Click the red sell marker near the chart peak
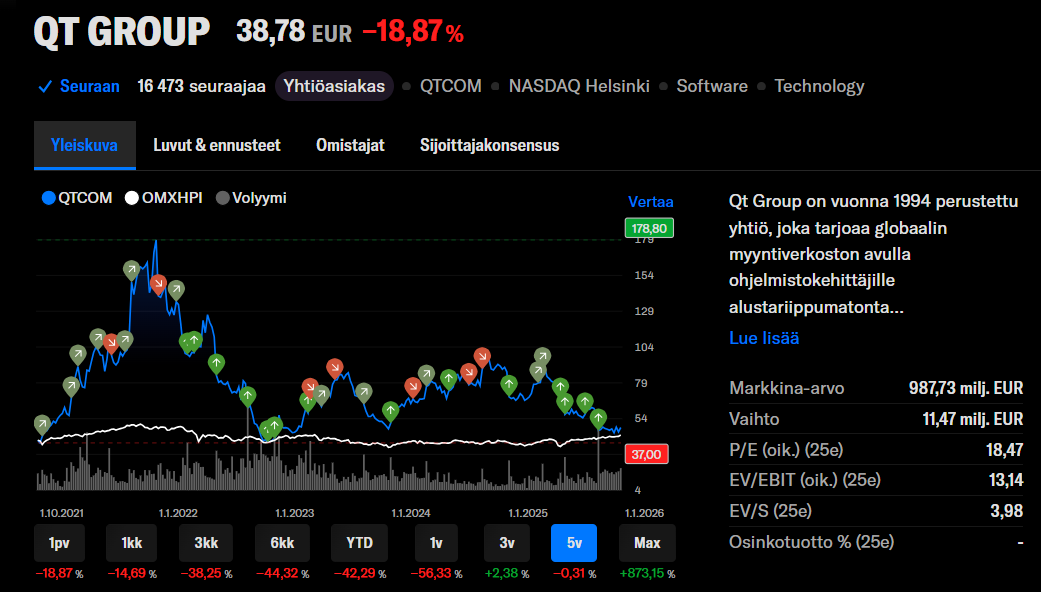 [158, 283]
